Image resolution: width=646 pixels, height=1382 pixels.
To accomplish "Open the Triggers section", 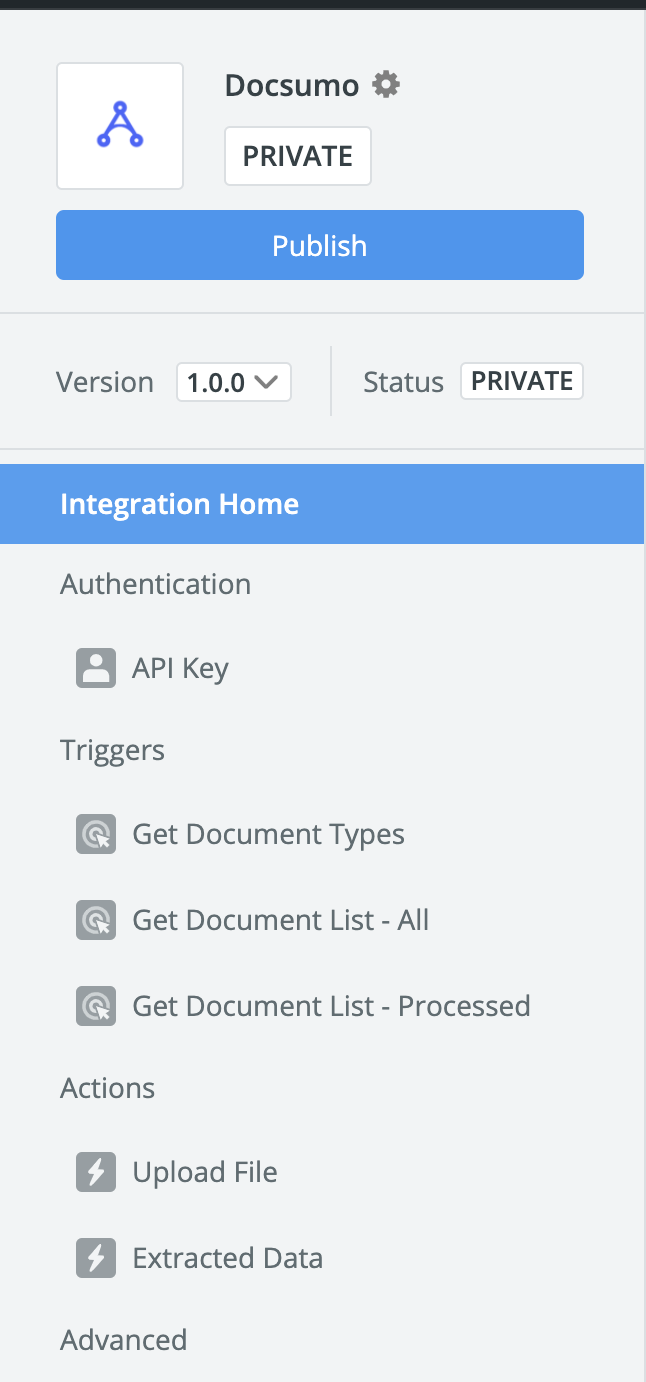I will point(112,750).
